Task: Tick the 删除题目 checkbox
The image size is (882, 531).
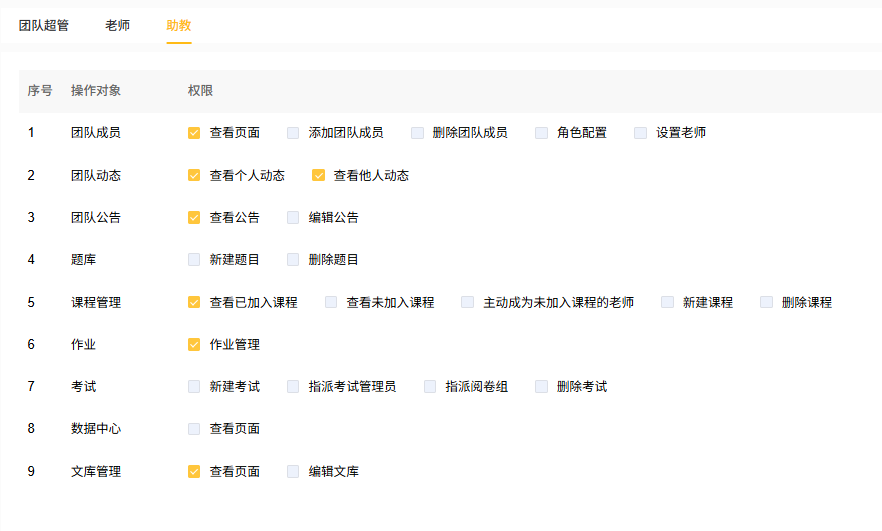Action: point(293,260)
